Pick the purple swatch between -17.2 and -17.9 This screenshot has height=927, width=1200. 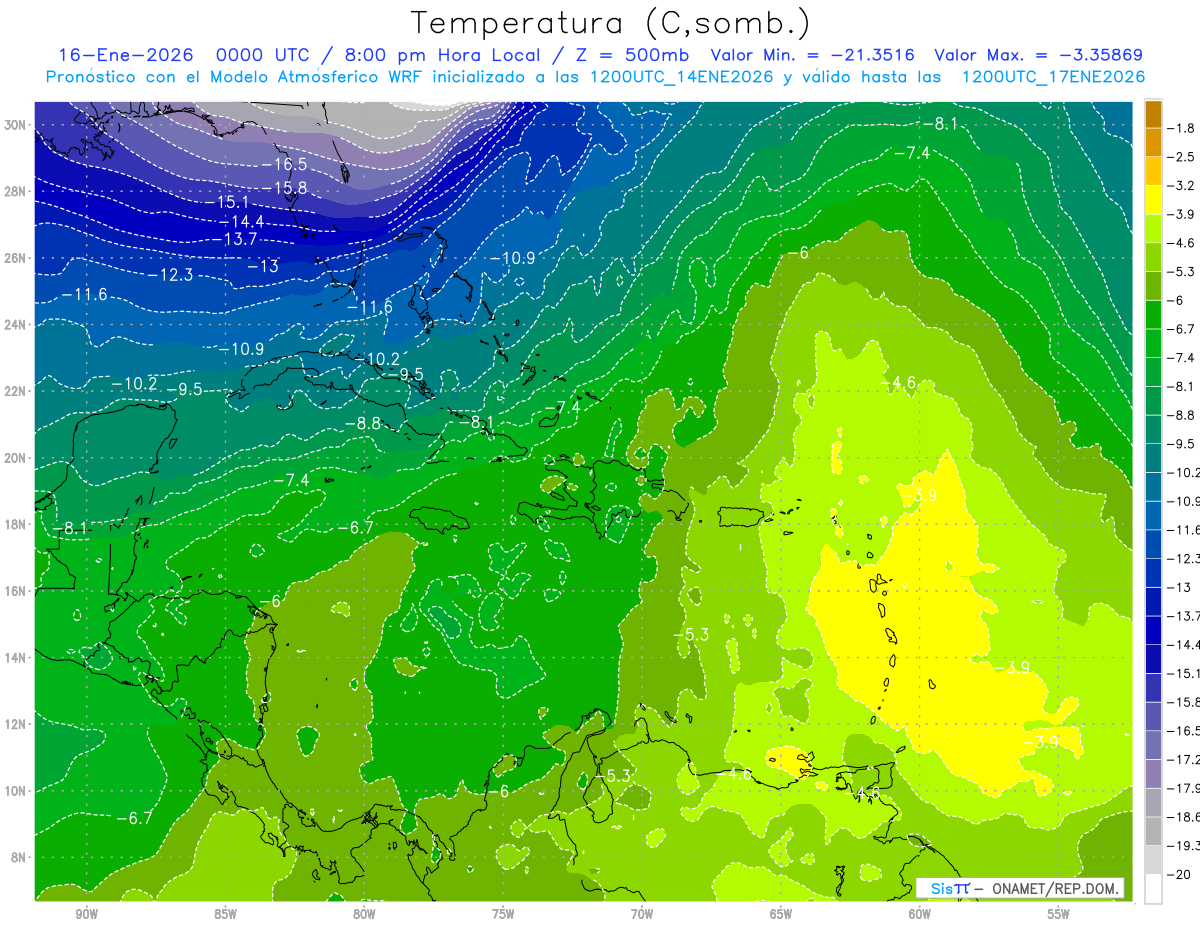click(1153, 774)
